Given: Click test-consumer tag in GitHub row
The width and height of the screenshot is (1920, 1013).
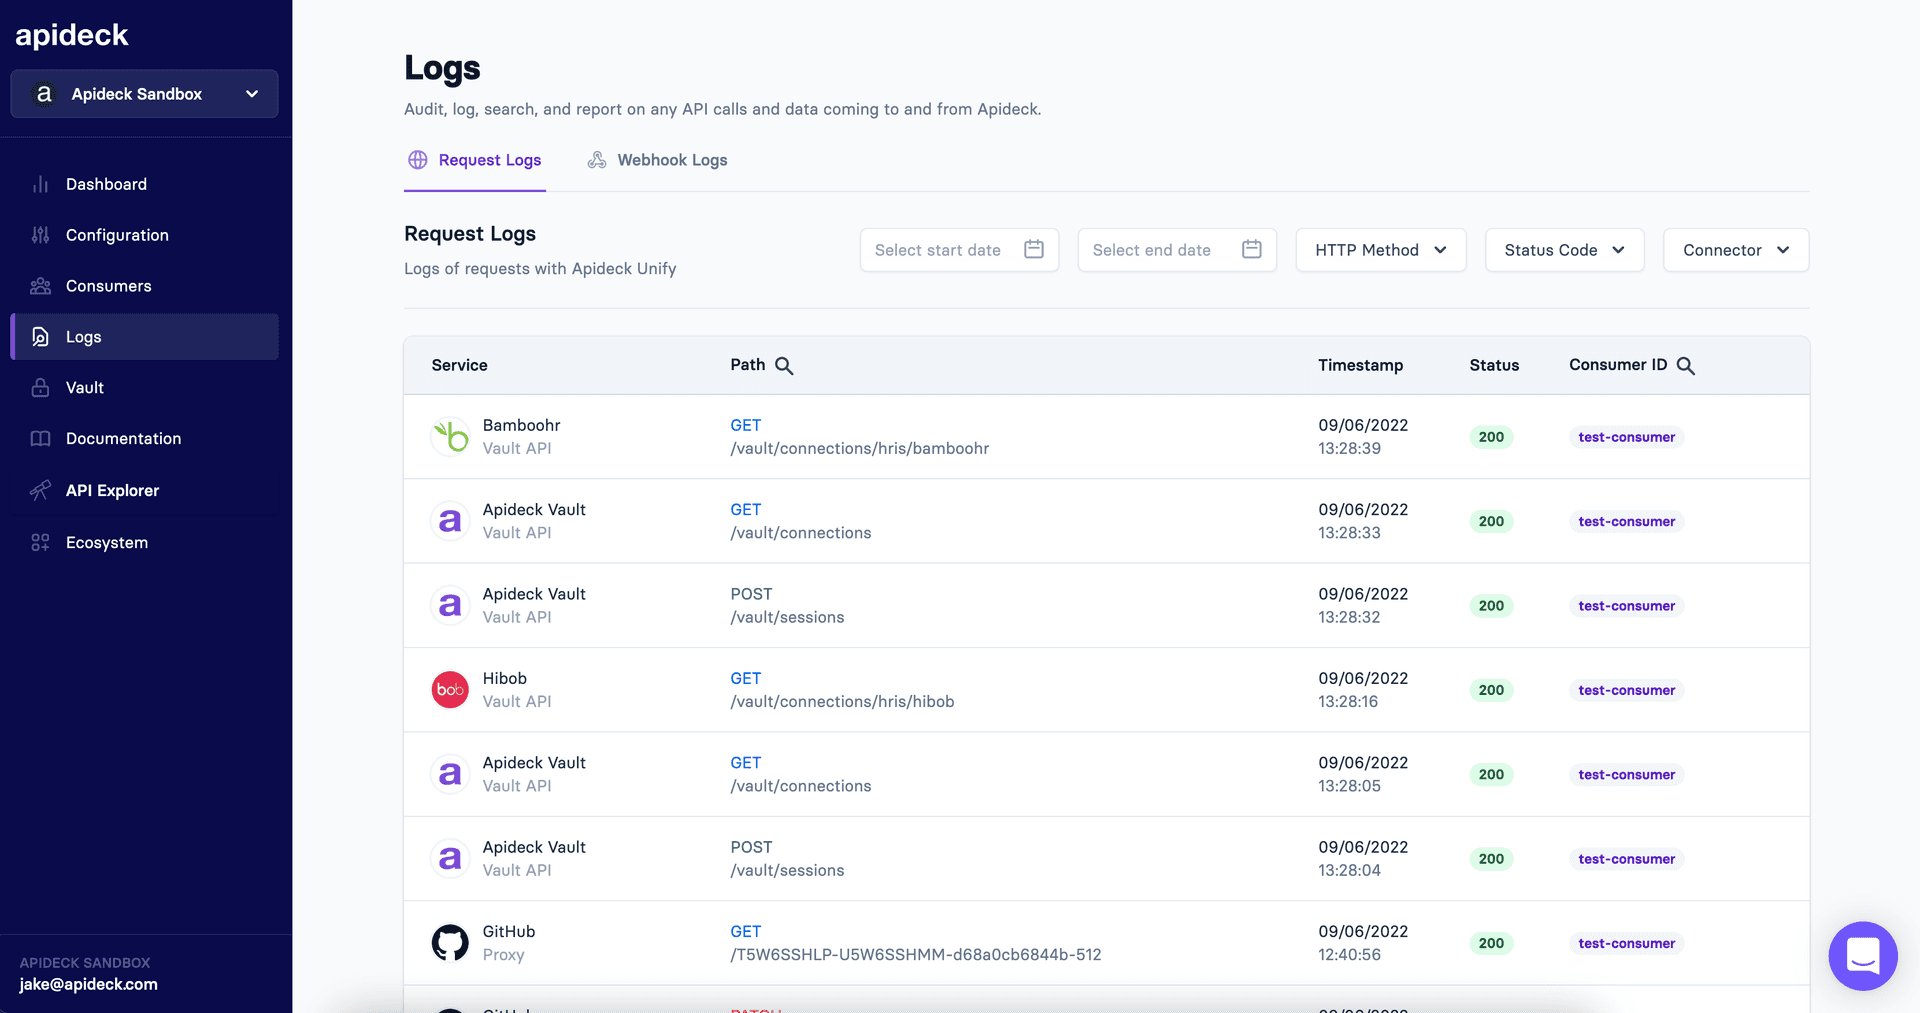Looking at the screenshot, I should point(1626,943).
